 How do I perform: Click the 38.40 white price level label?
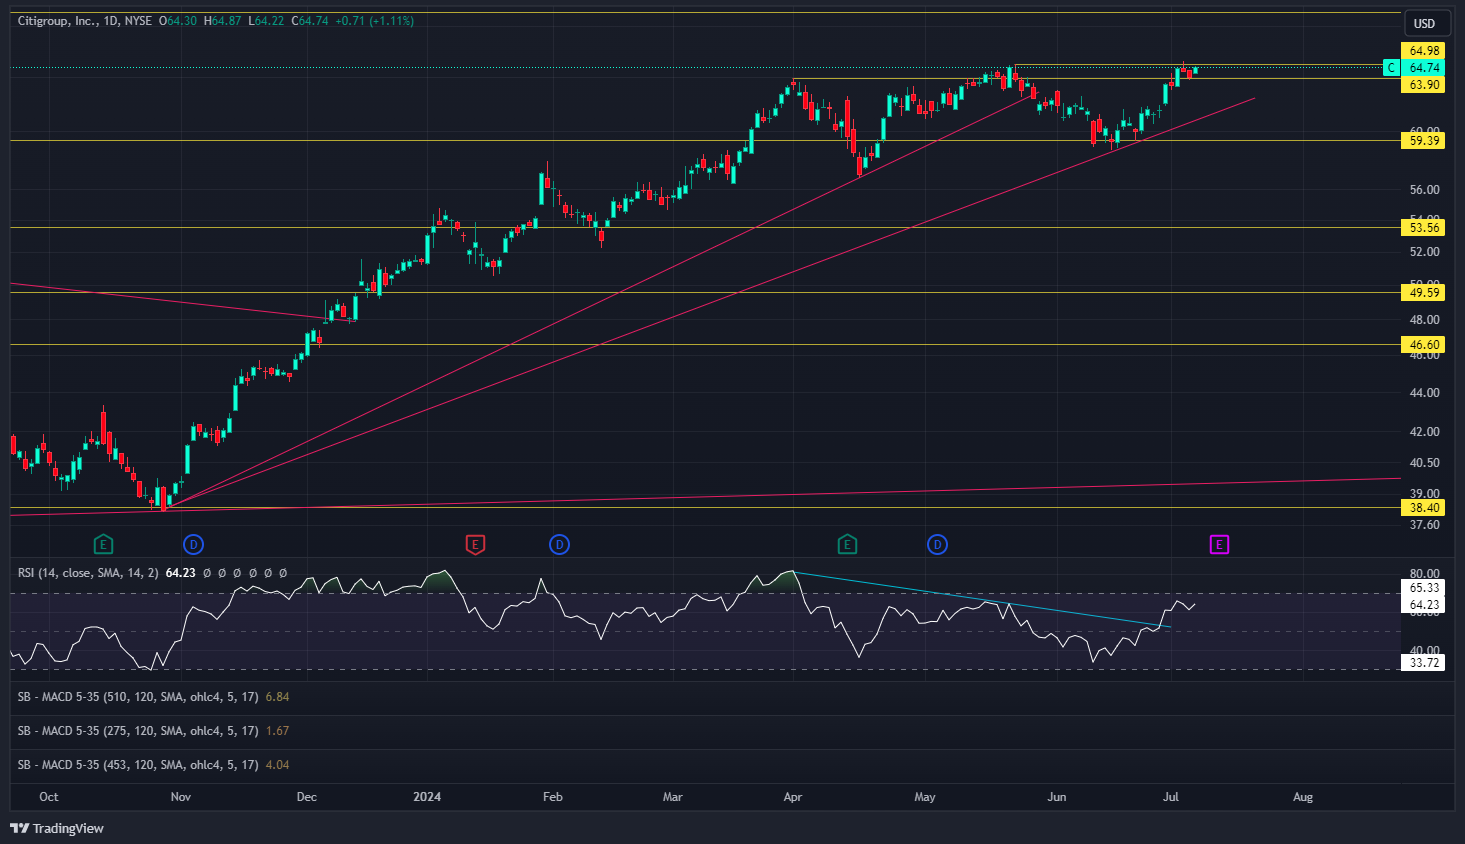coord(1424,508)
